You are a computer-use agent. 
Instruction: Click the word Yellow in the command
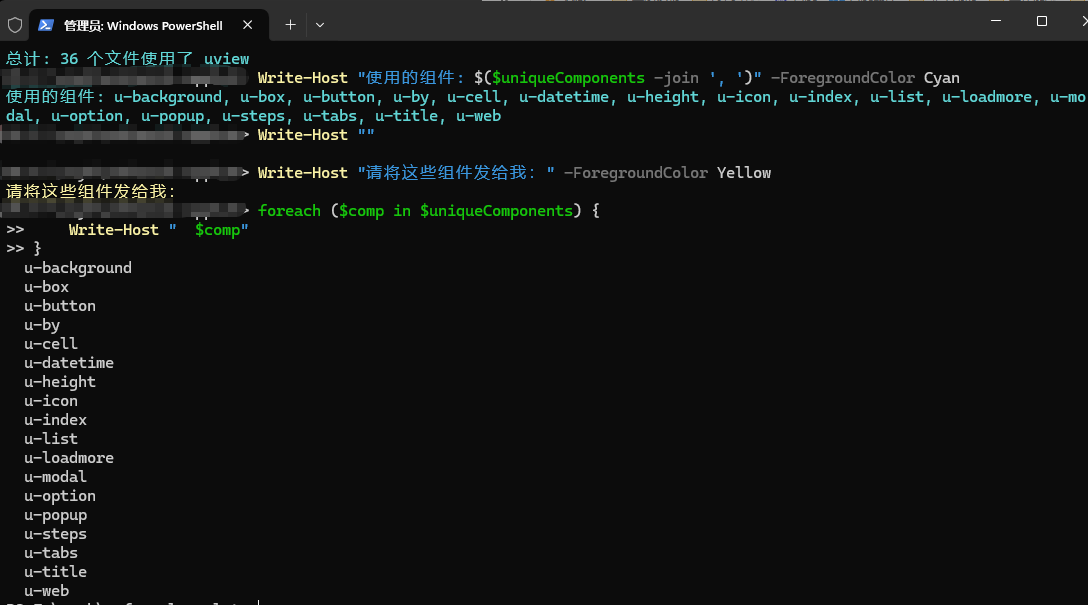click(x=744, y=173)
